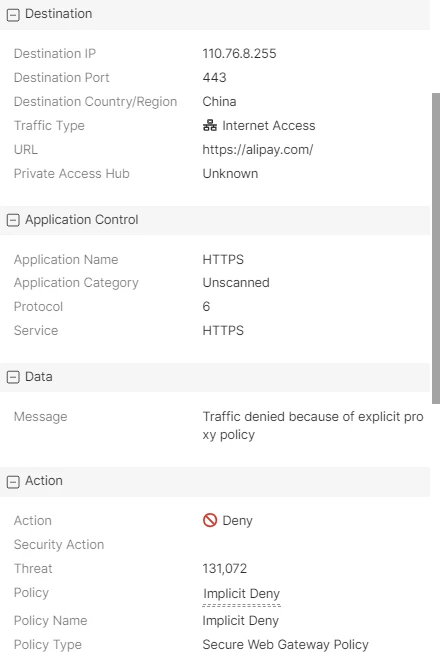
Task: Select the Traffic denied message text
Action: tap(313, 426)
